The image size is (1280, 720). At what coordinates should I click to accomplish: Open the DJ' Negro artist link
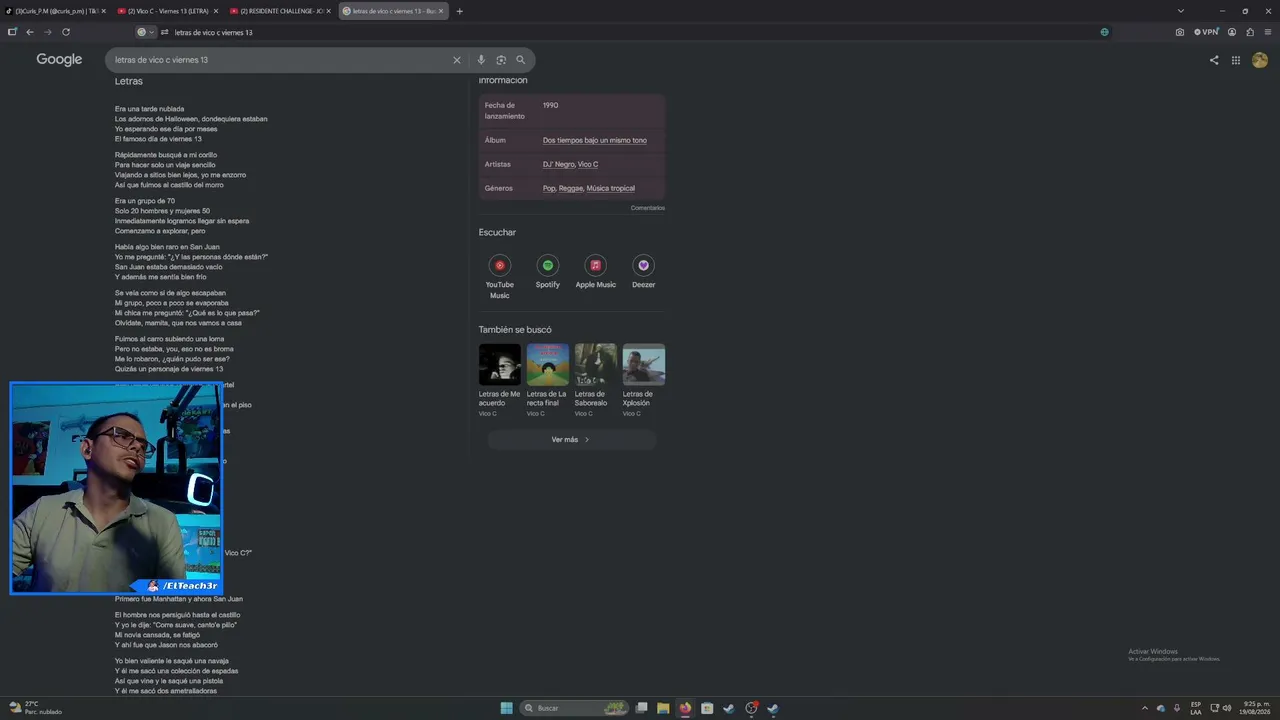(x=559, y=164)
